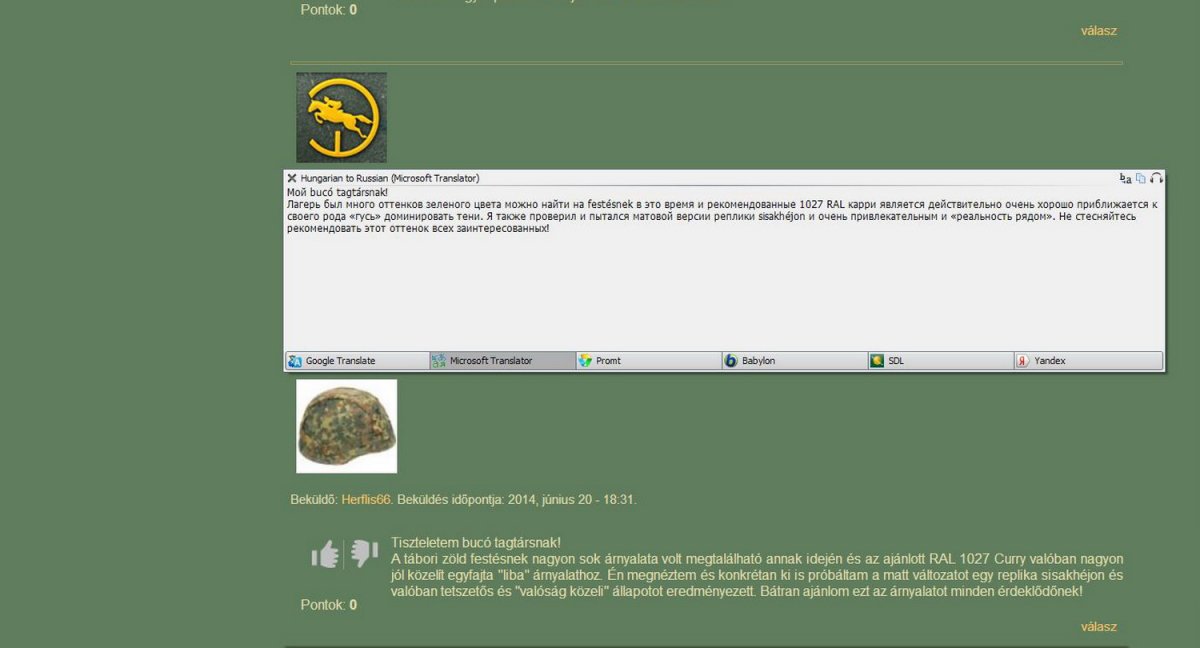Click 'Pontok: 0' under Herflis66 post
Screen dimensions: 1200x648
(x=329, y=605)
